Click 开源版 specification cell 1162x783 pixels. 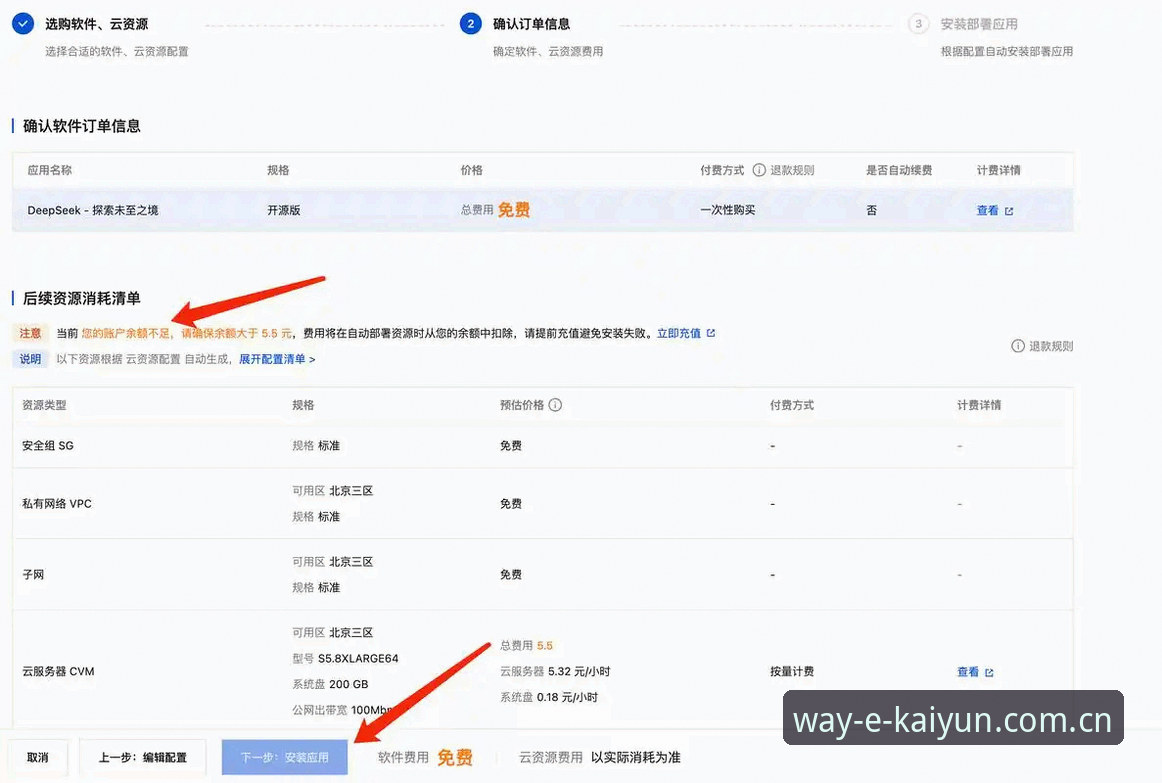coord(284,210)
